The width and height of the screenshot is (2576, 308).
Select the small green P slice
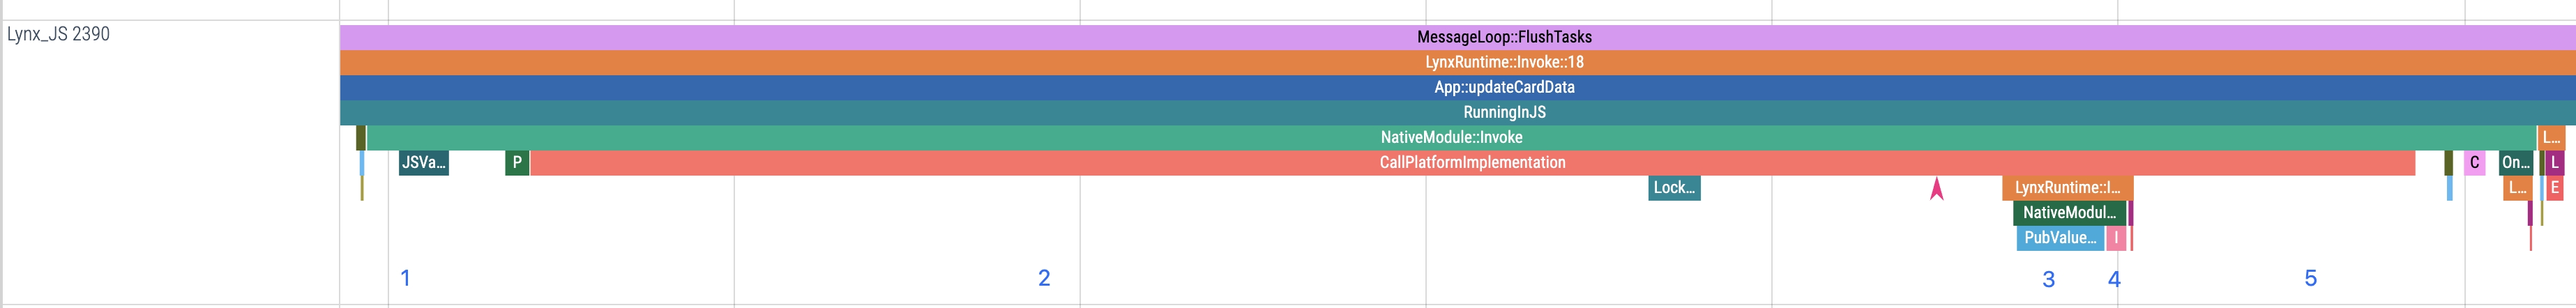[517, 162]
